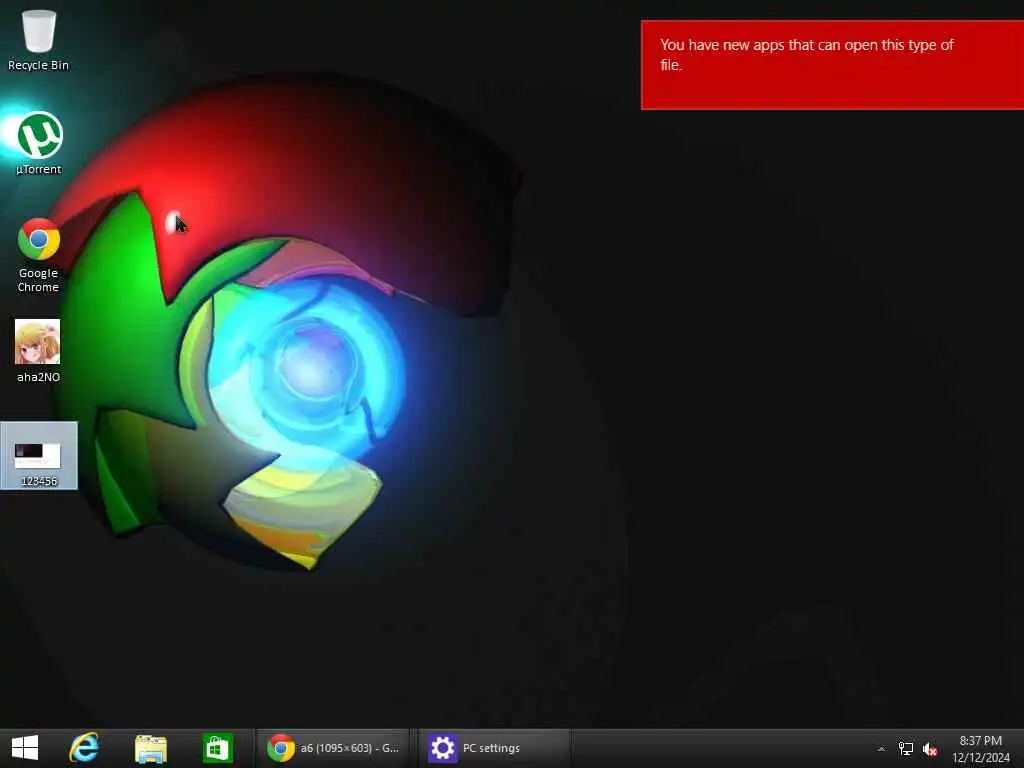Switch to the Chrome a6 (1095×603) taskbar window
This screenshot has height=768, width=1024.
(332, 748)
